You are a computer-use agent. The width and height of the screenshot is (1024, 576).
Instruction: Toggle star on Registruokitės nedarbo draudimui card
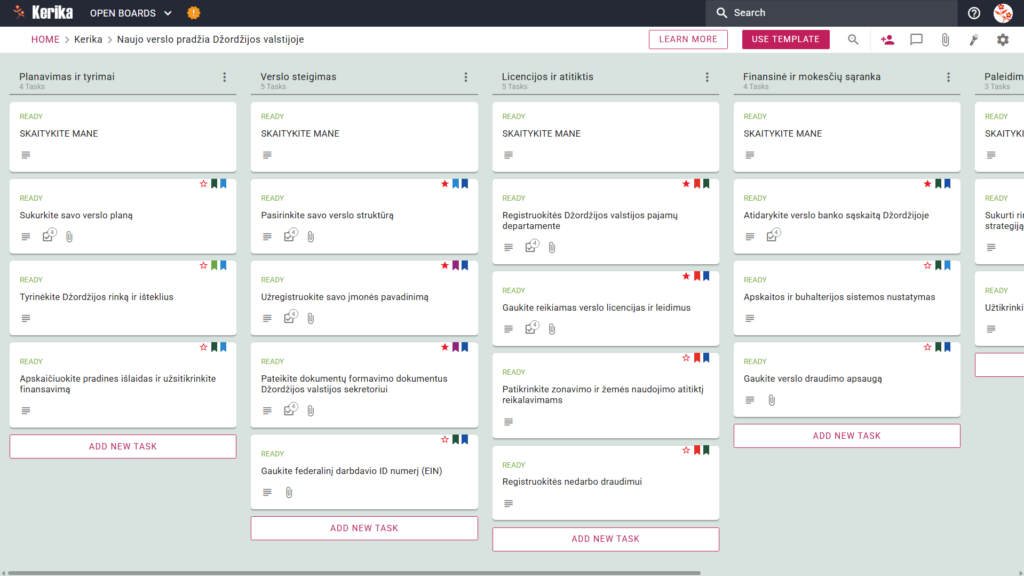coord(686,450)
